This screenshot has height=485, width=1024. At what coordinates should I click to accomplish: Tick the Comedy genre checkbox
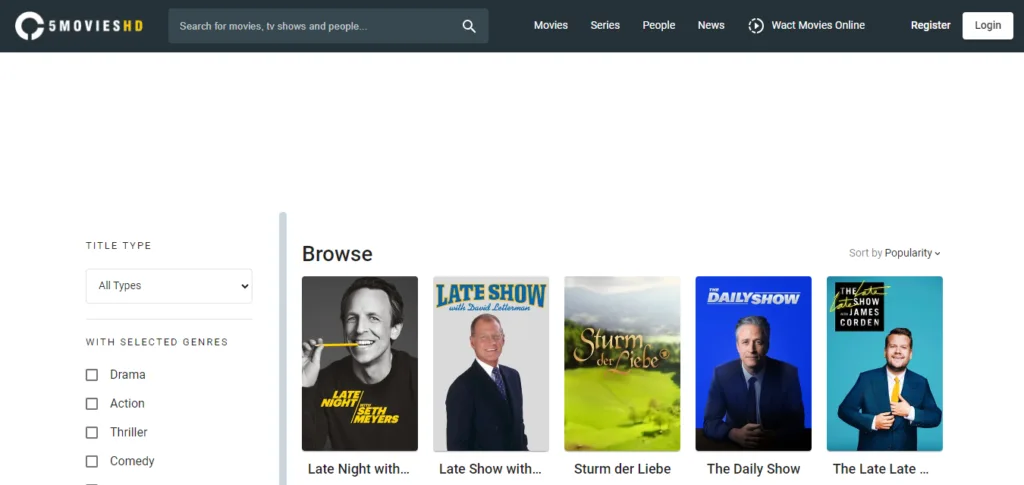click(x=92, y=461)
